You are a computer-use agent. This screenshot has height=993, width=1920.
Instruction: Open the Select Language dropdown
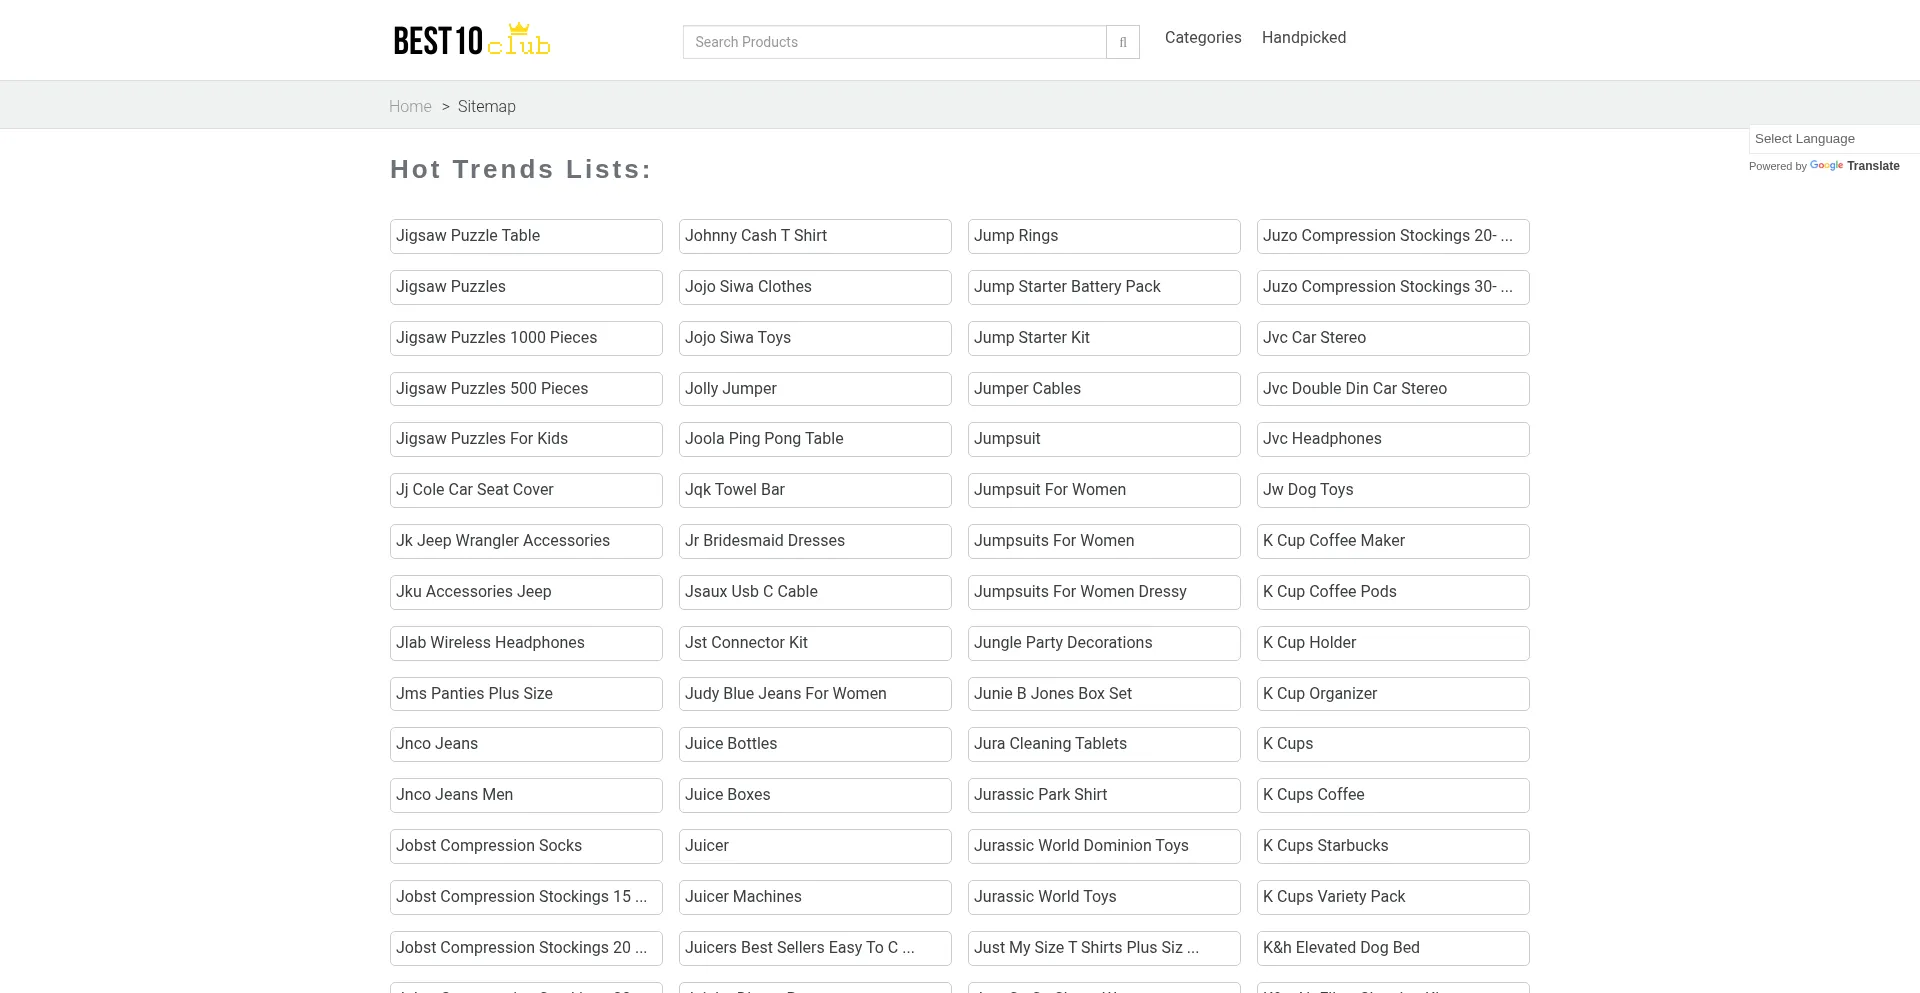coord(1830,139)
